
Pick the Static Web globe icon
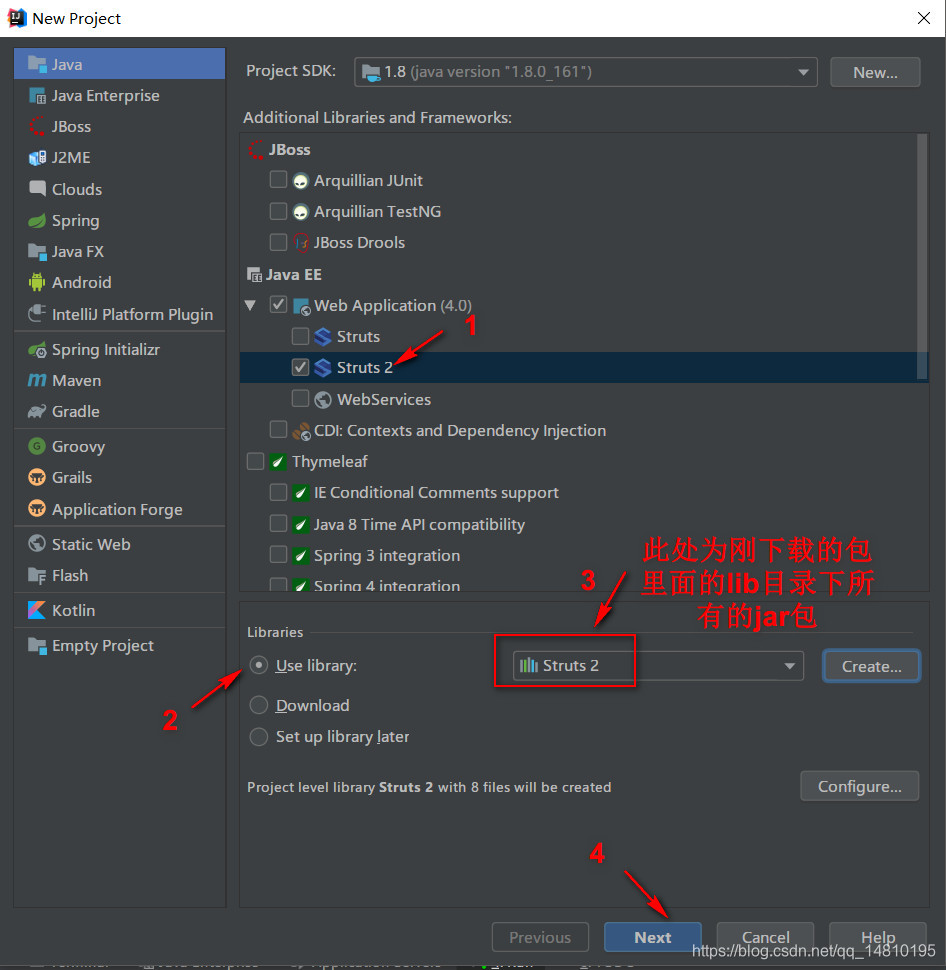pyautogui.click(x=37, y=544)
